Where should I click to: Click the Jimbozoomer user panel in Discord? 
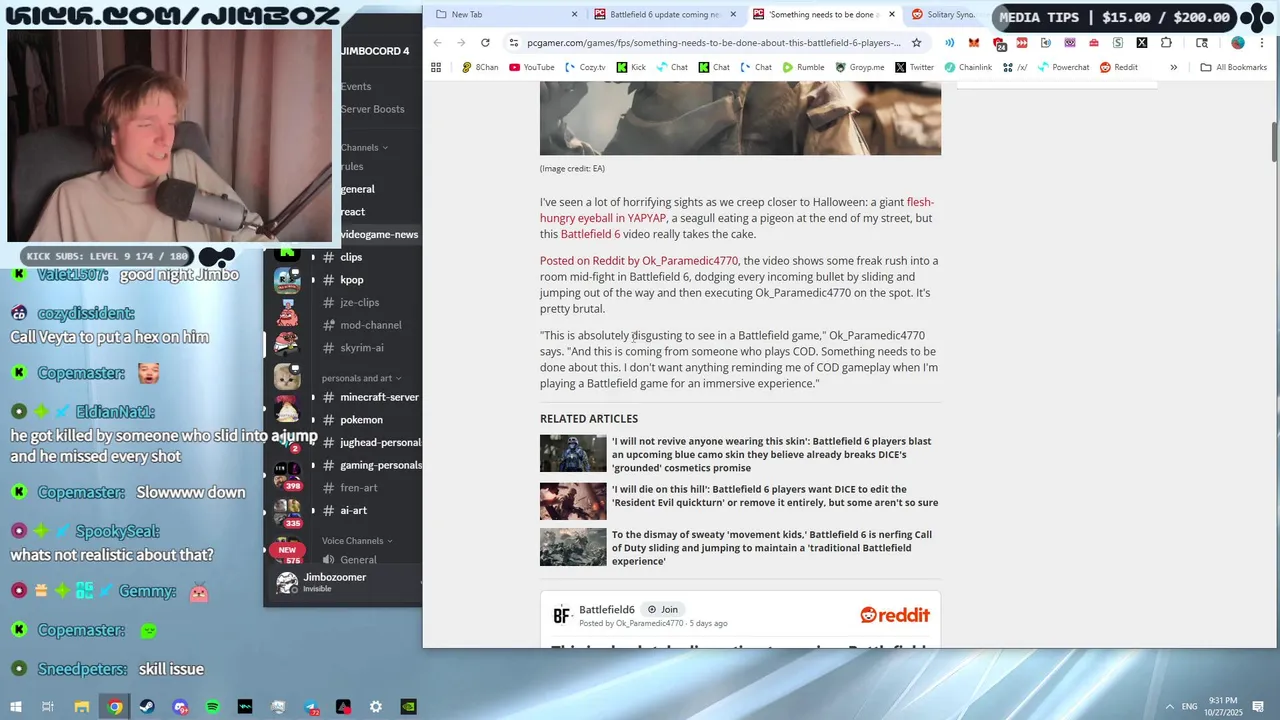point(335,582)
